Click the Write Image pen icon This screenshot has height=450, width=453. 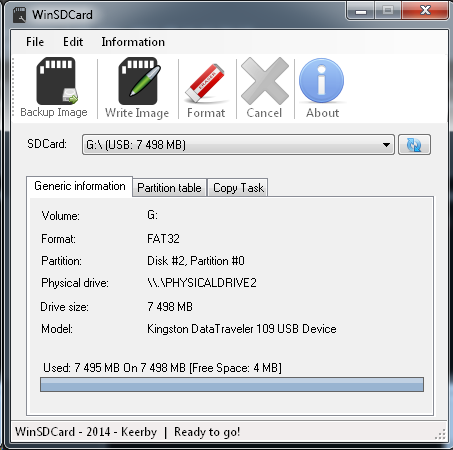pos(139,81)
